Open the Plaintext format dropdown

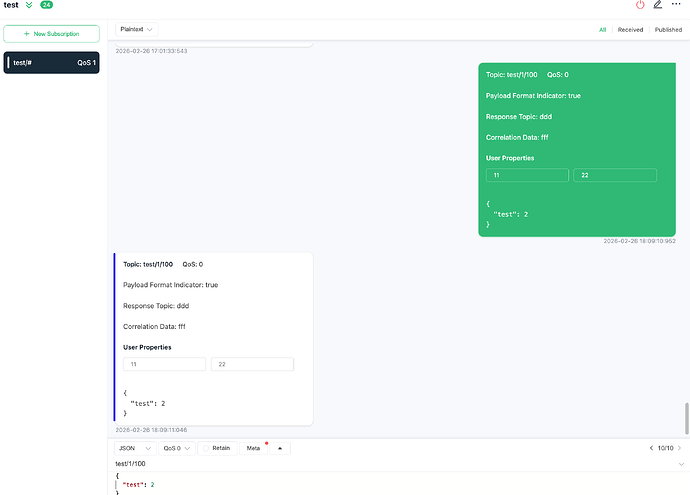pyautogui.click(x=136, y=30)
